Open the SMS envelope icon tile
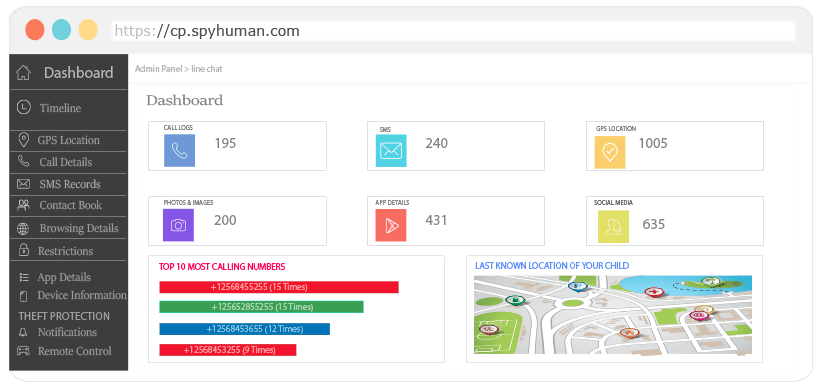This screenshot has height=388, width=818. tap(391, 151)
